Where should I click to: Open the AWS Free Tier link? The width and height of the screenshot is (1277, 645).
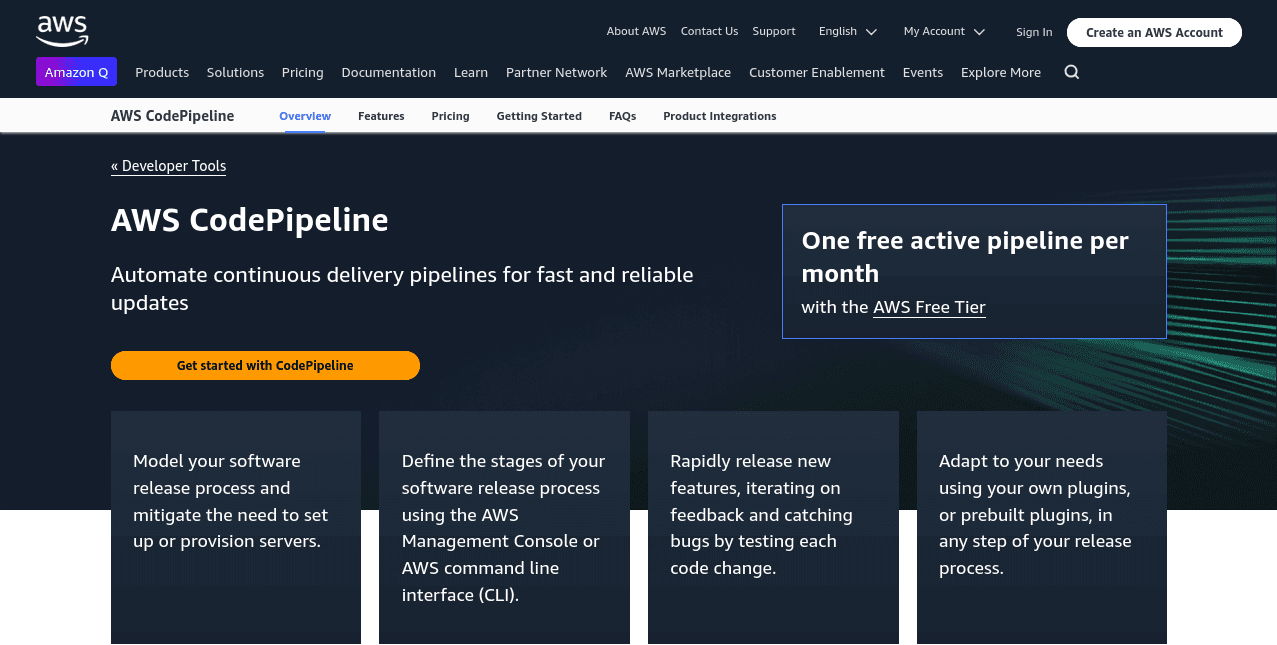point(929,307)
